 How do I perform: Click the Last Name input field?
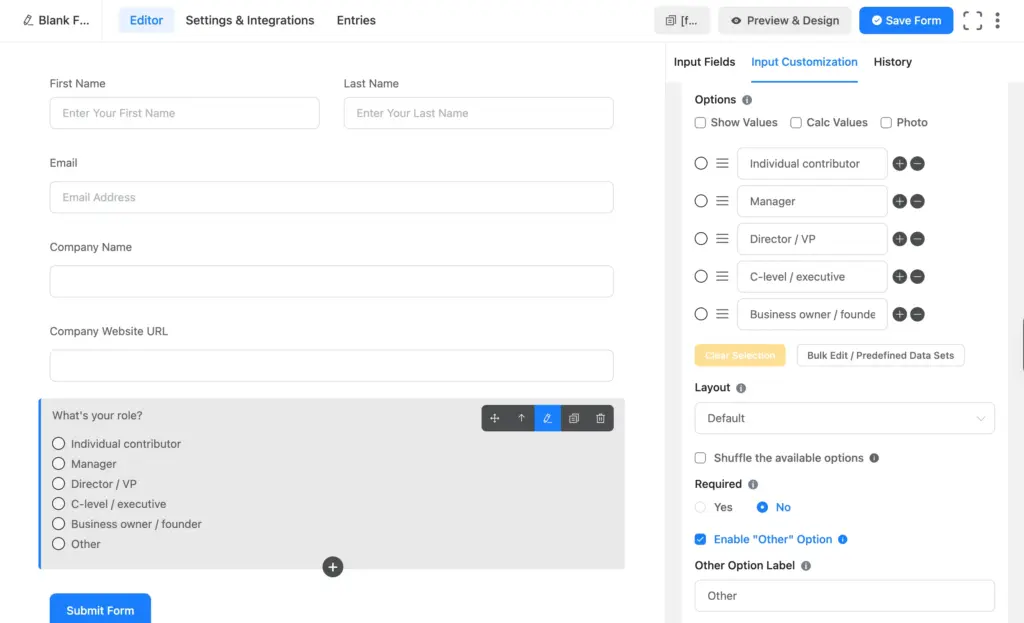478,113
